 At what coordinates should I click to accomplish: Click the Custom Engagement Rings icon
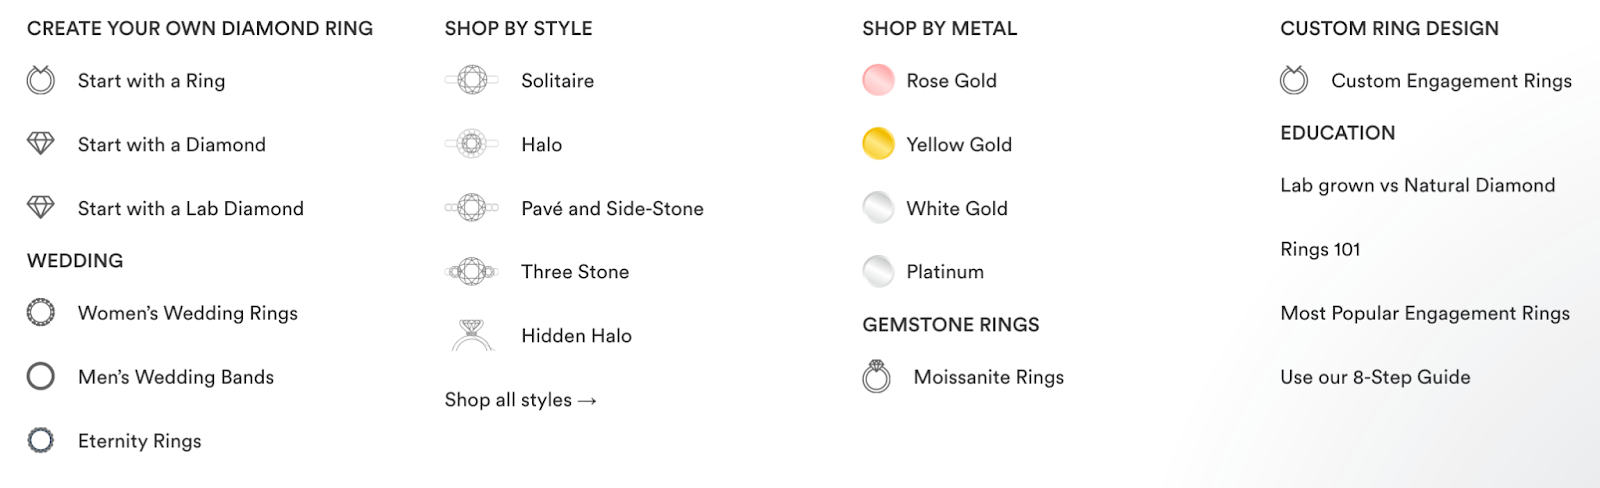tap(1294, 80)
